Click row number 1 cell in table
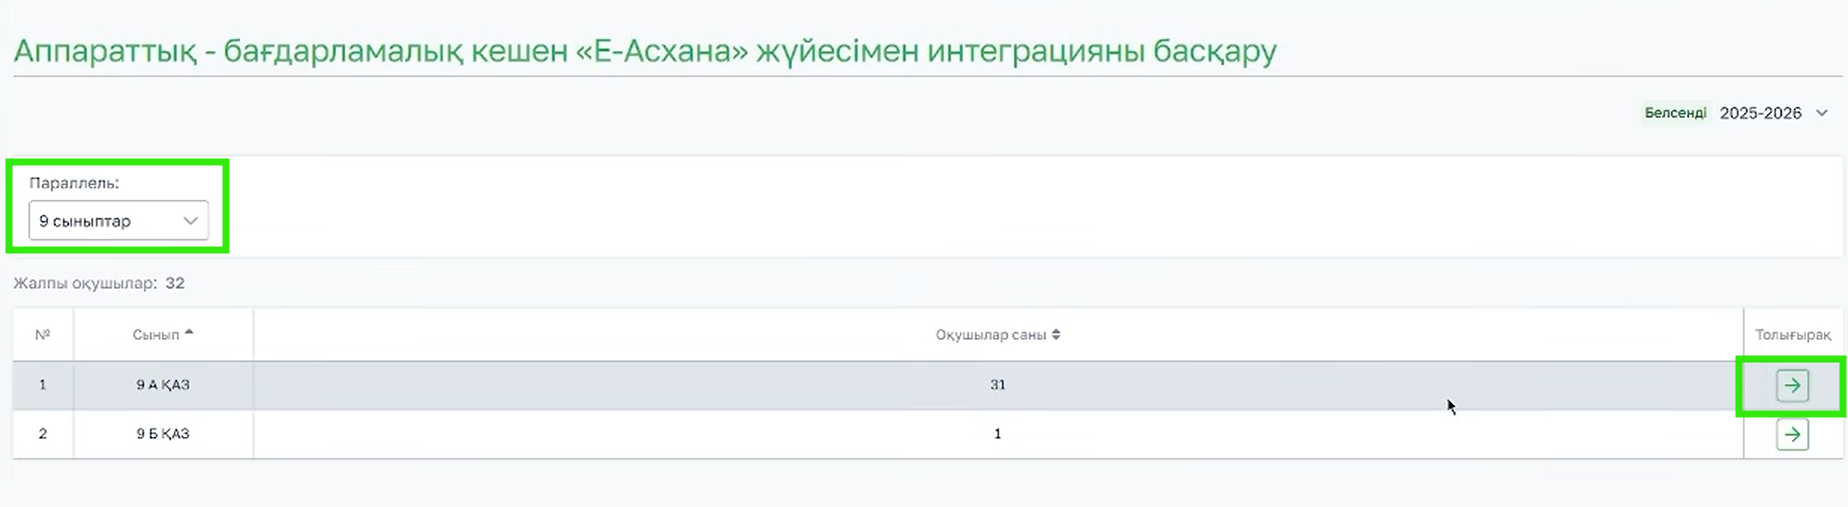This screenshot has height=507, width=1848. pos(42,385)
